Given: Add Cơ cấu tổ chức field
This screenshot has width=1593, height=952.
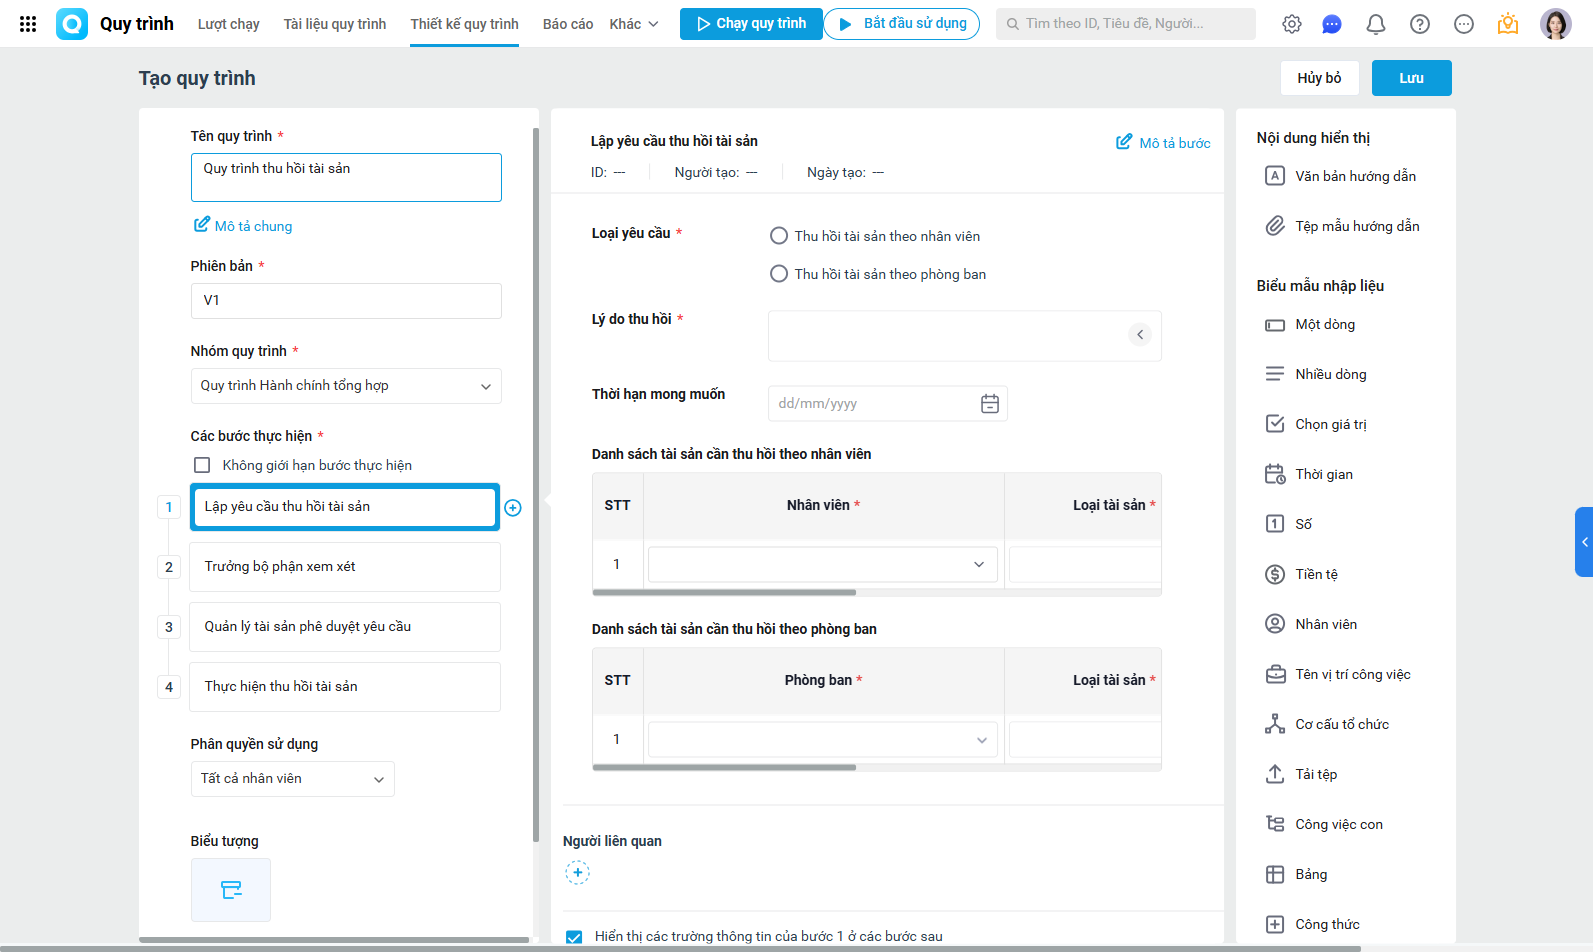Looking at the screenshot, I should coord(1329,724).
